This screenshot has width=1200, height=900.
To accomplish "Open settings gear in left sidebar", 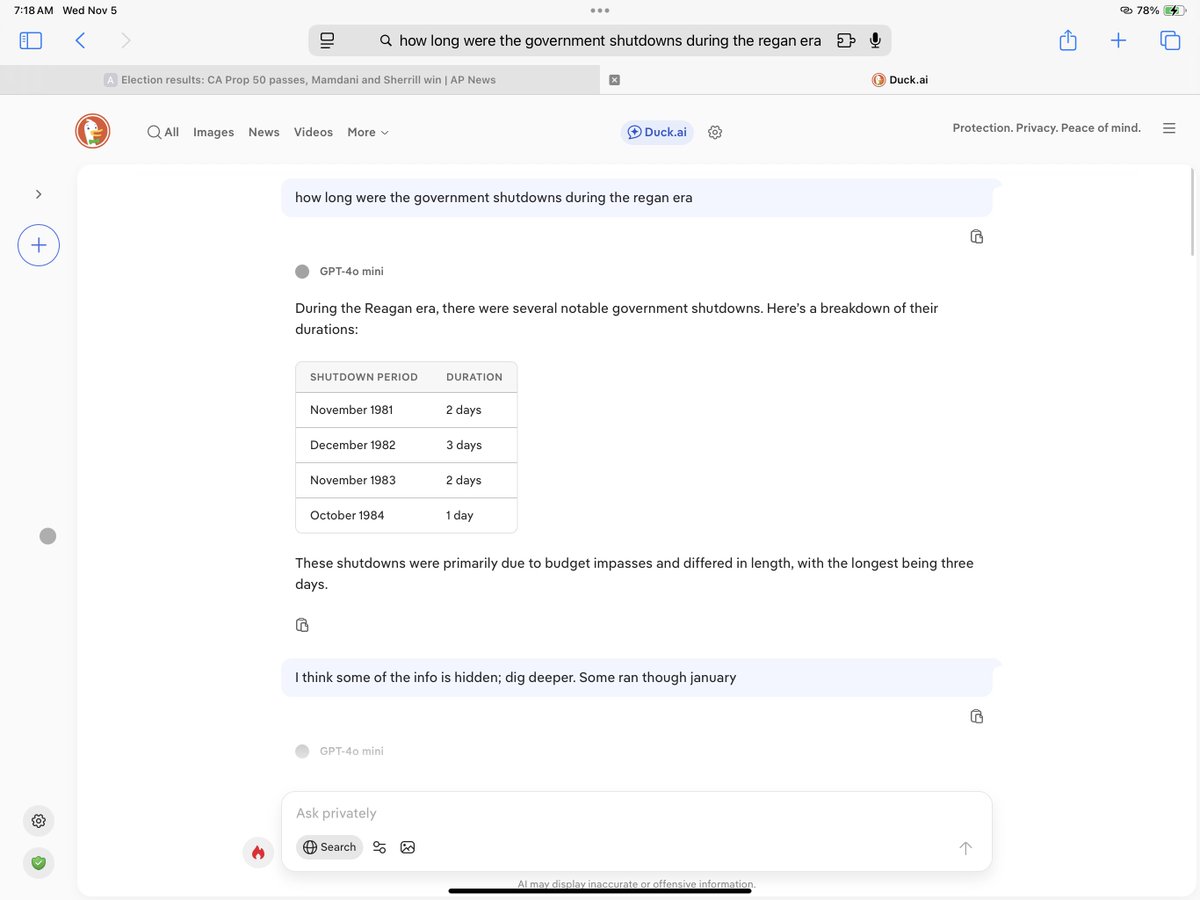I will [x=38, y=821].
